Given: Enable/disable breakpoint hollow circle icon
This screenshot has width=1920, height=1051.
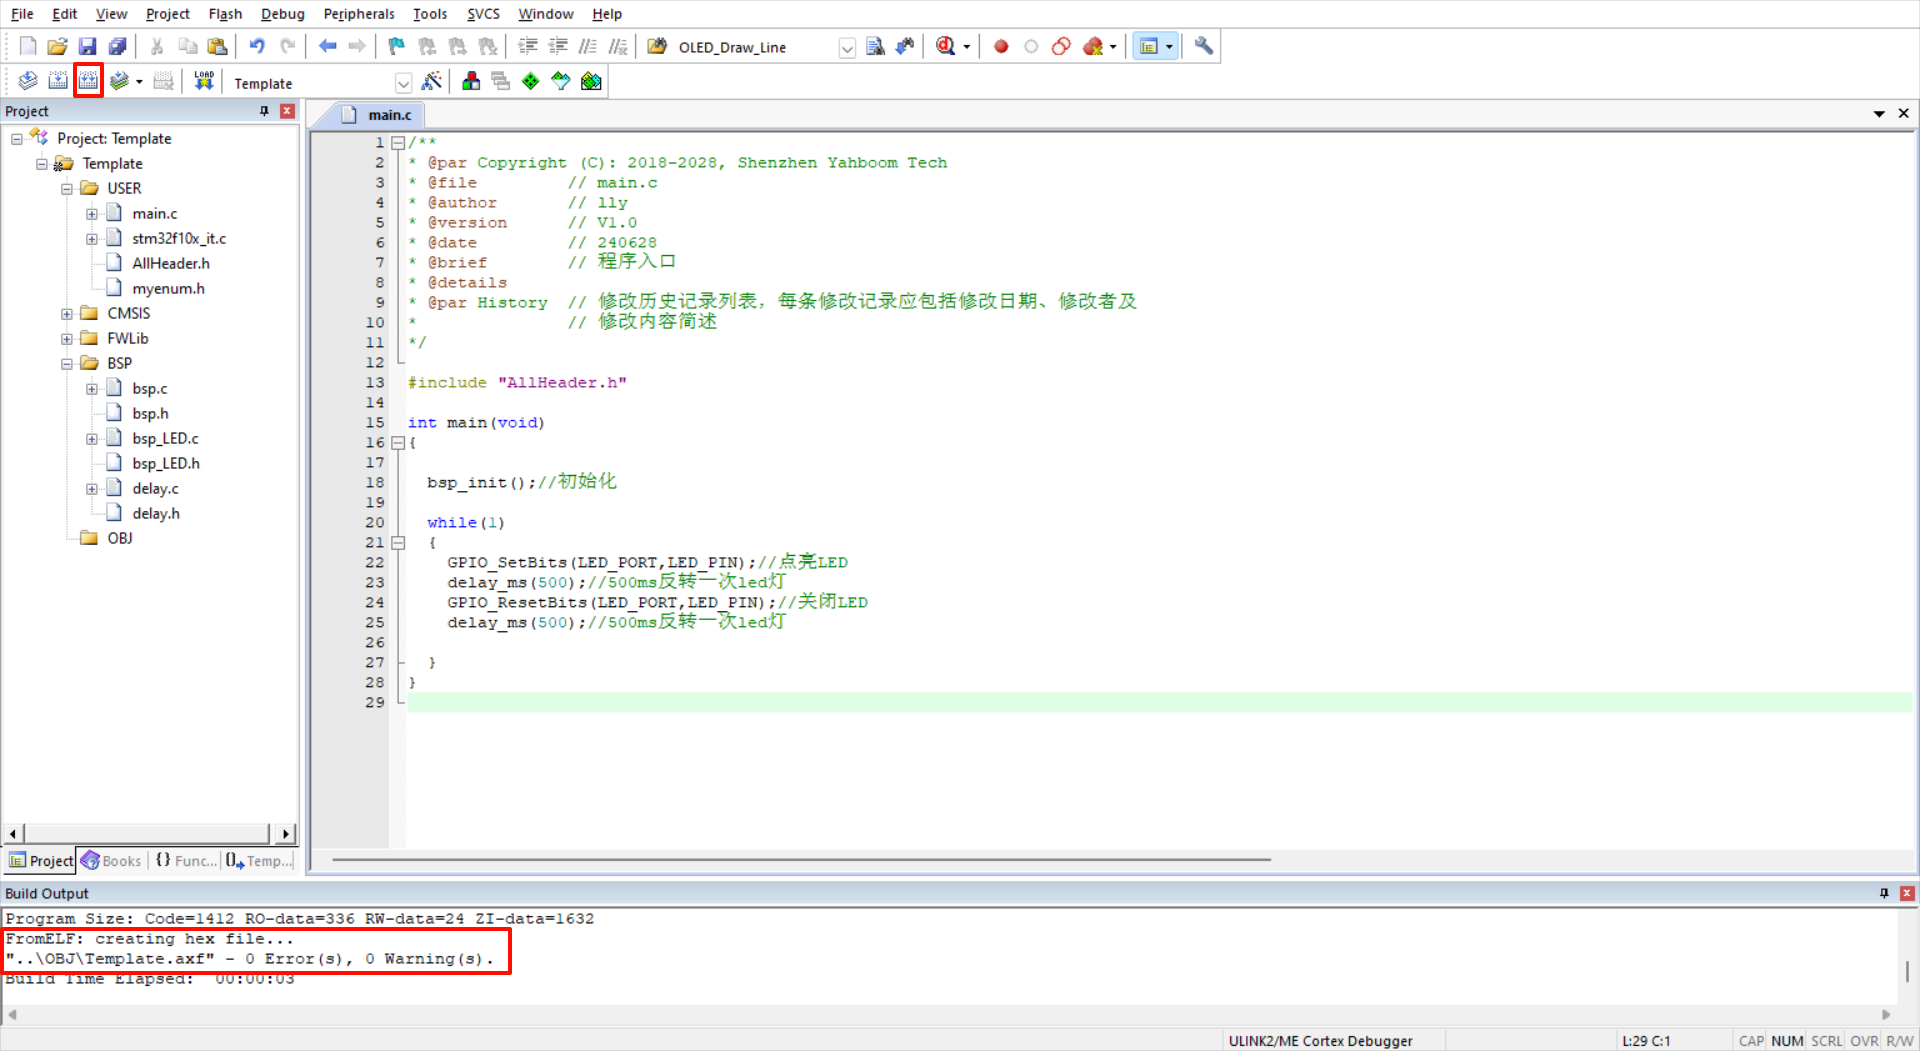Looking at the screenshot, I should pos(1031,46).
